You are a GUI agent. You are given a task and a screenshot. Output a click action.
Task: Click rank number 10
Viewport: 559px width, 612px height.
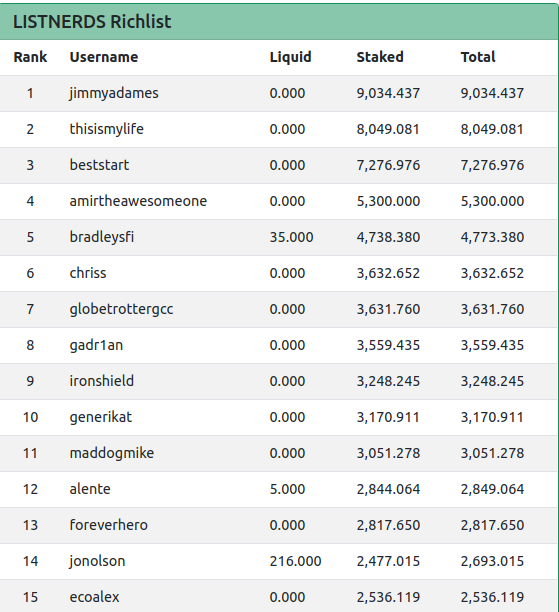click(30, 417)
